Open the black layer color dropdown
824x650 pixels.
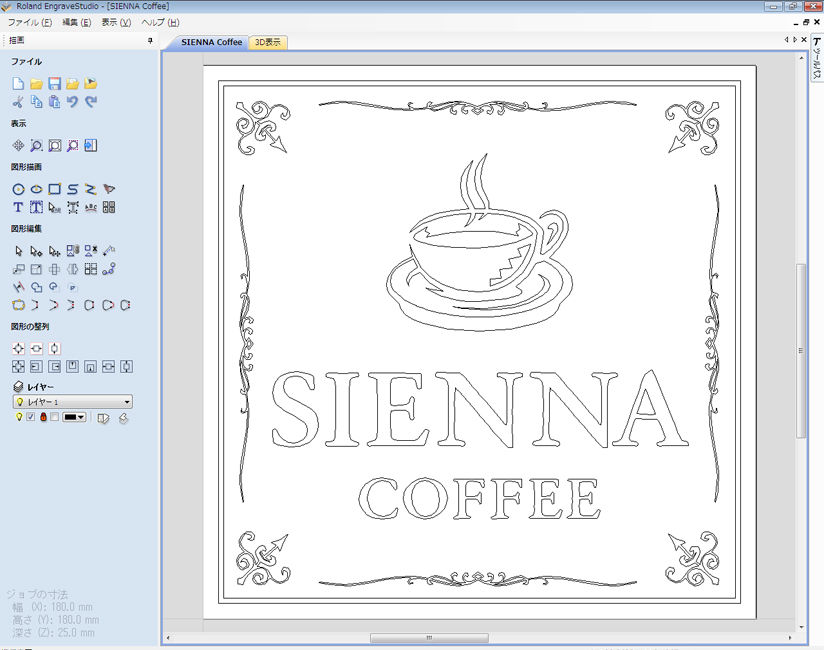point(75,417)
